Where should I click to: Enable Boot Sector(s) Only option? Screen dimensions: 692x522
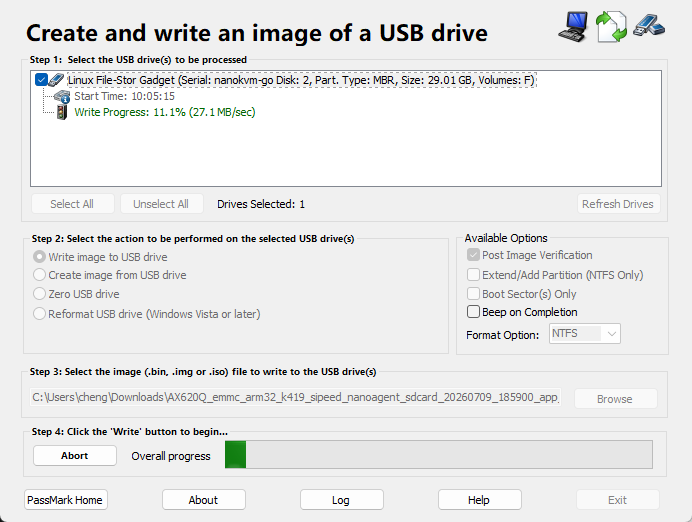[474, 294]
